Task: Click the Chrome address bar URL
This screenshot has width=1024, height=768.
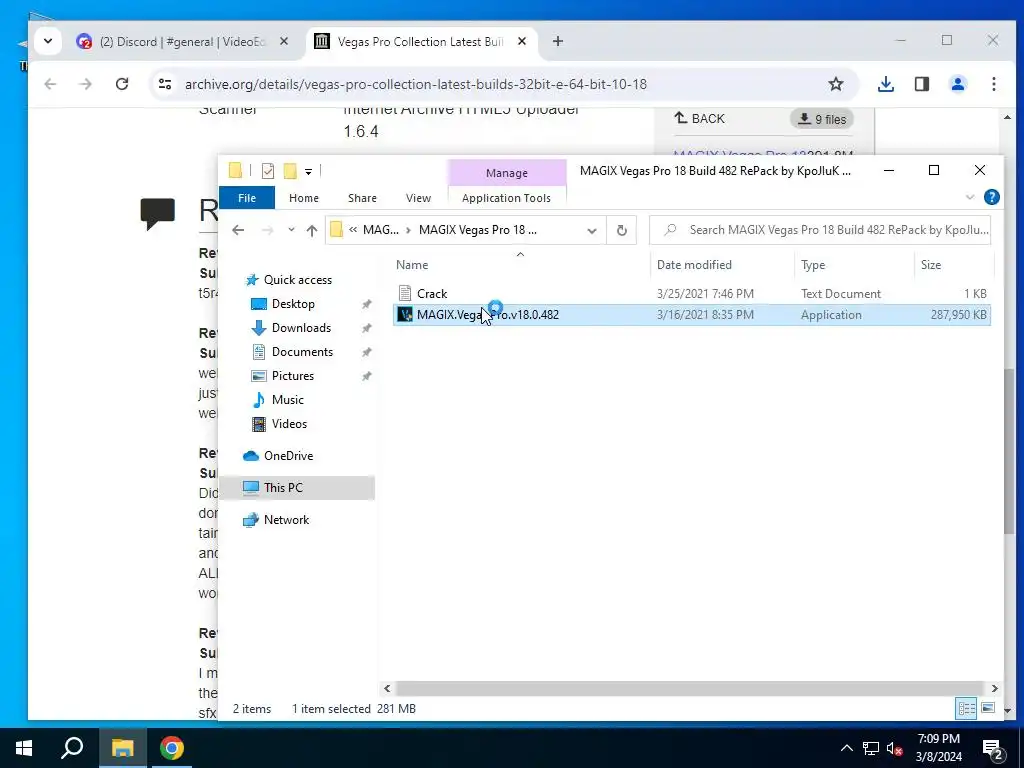Action: coord(415,84)
